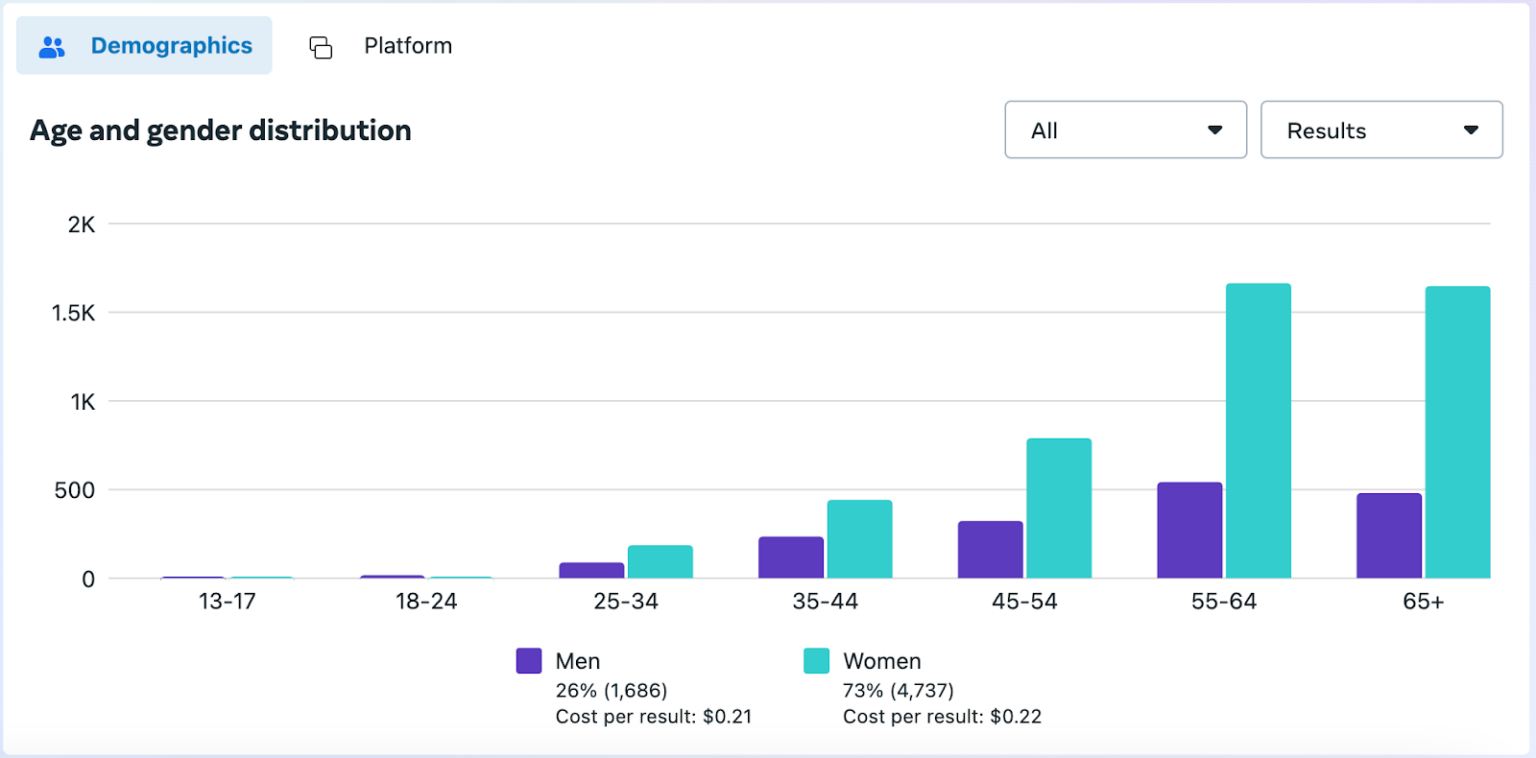
Task: Hide the Women data by clicking its legend
Action: pyautogui.click(x=819, y=661)
